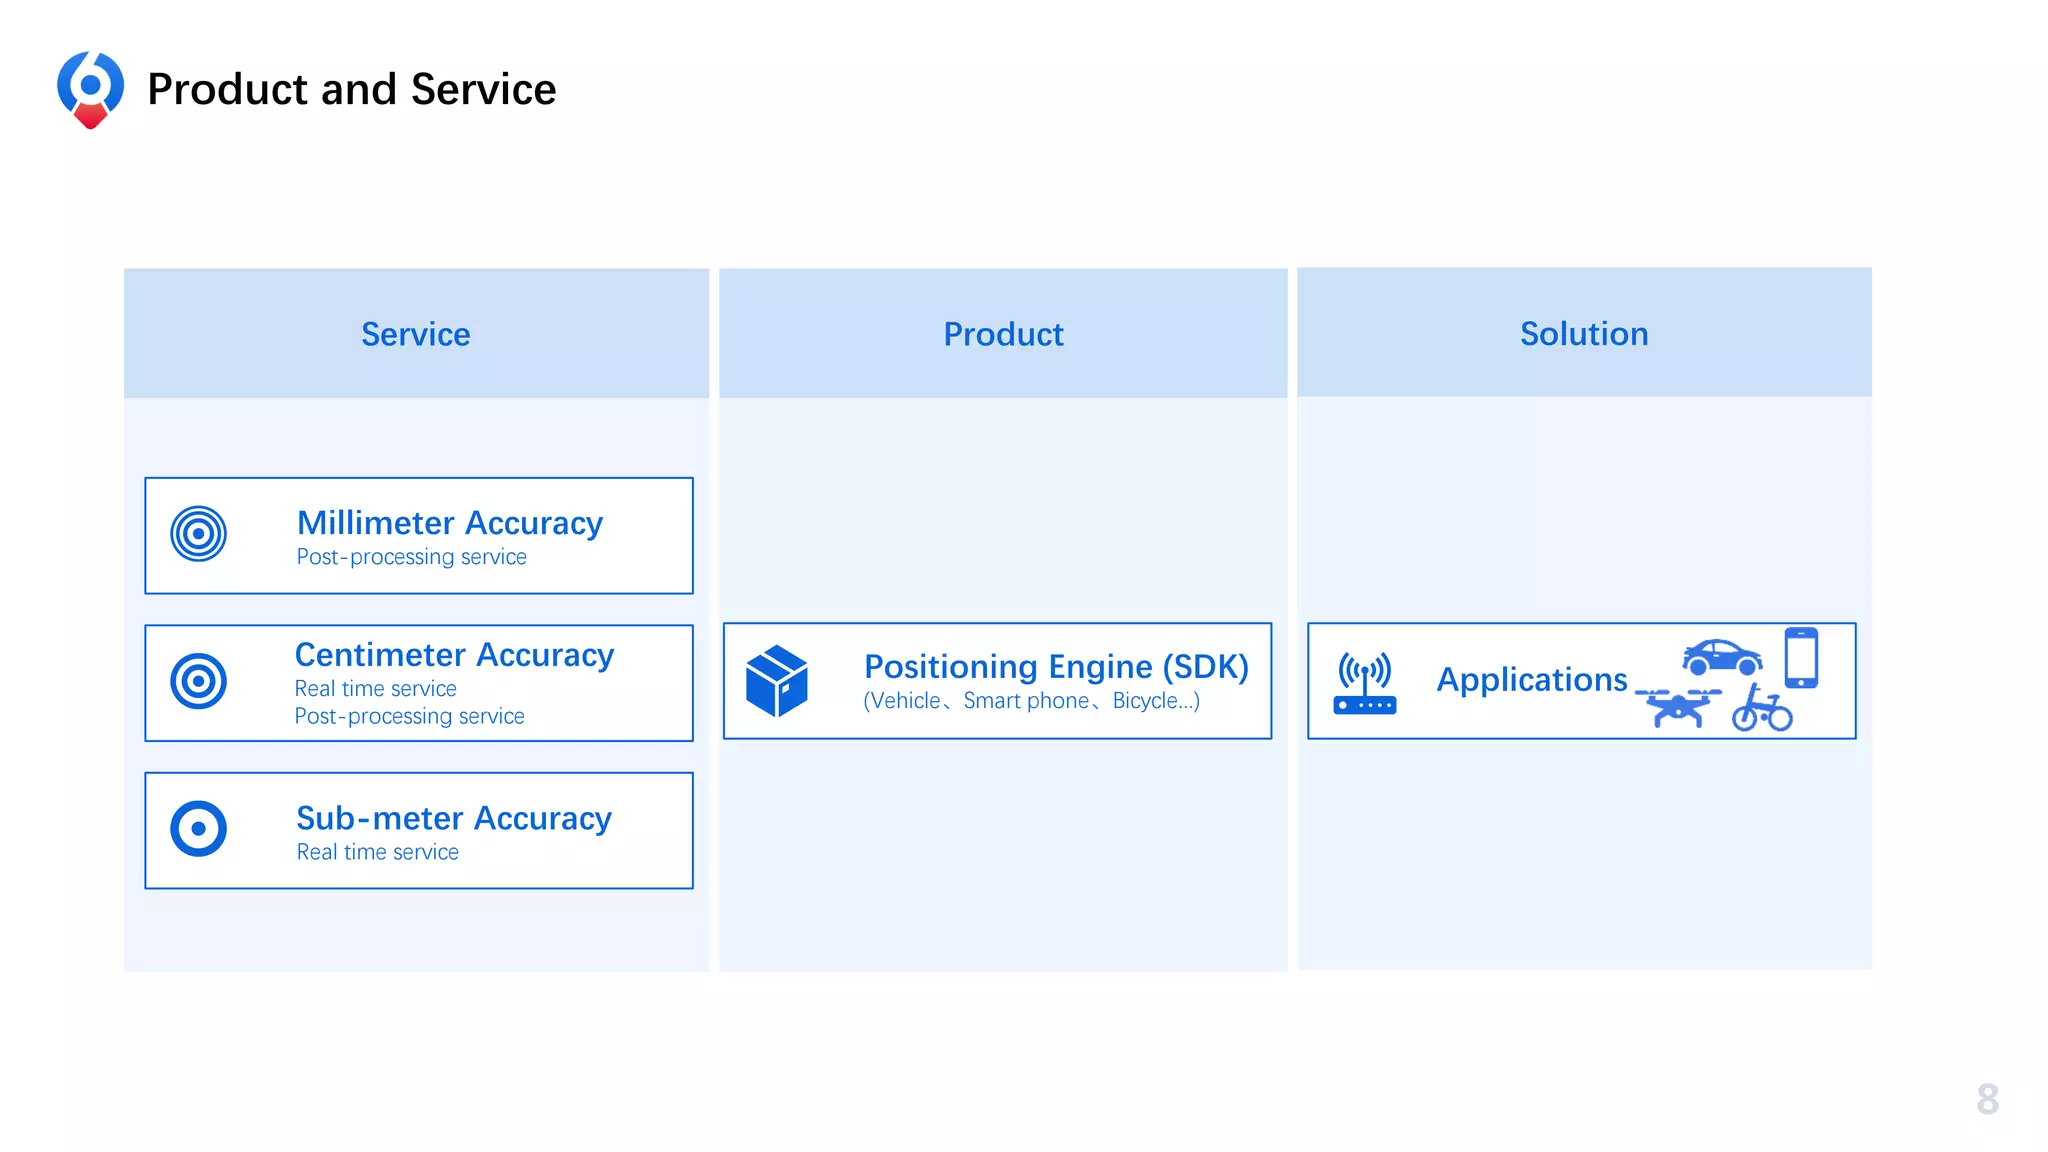Click the Applications label
This screenshot has width=2048, height=1152.
tap(1532, 680)
